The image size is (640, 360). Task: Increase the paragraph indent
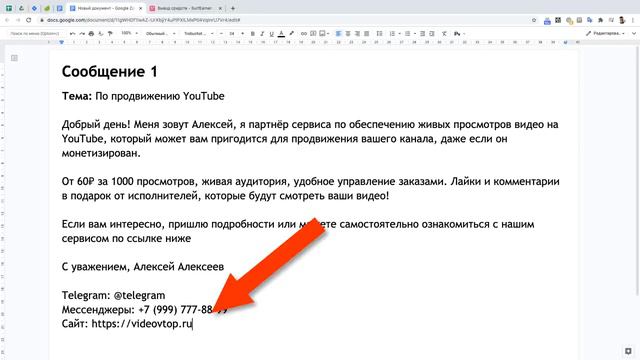432,33
